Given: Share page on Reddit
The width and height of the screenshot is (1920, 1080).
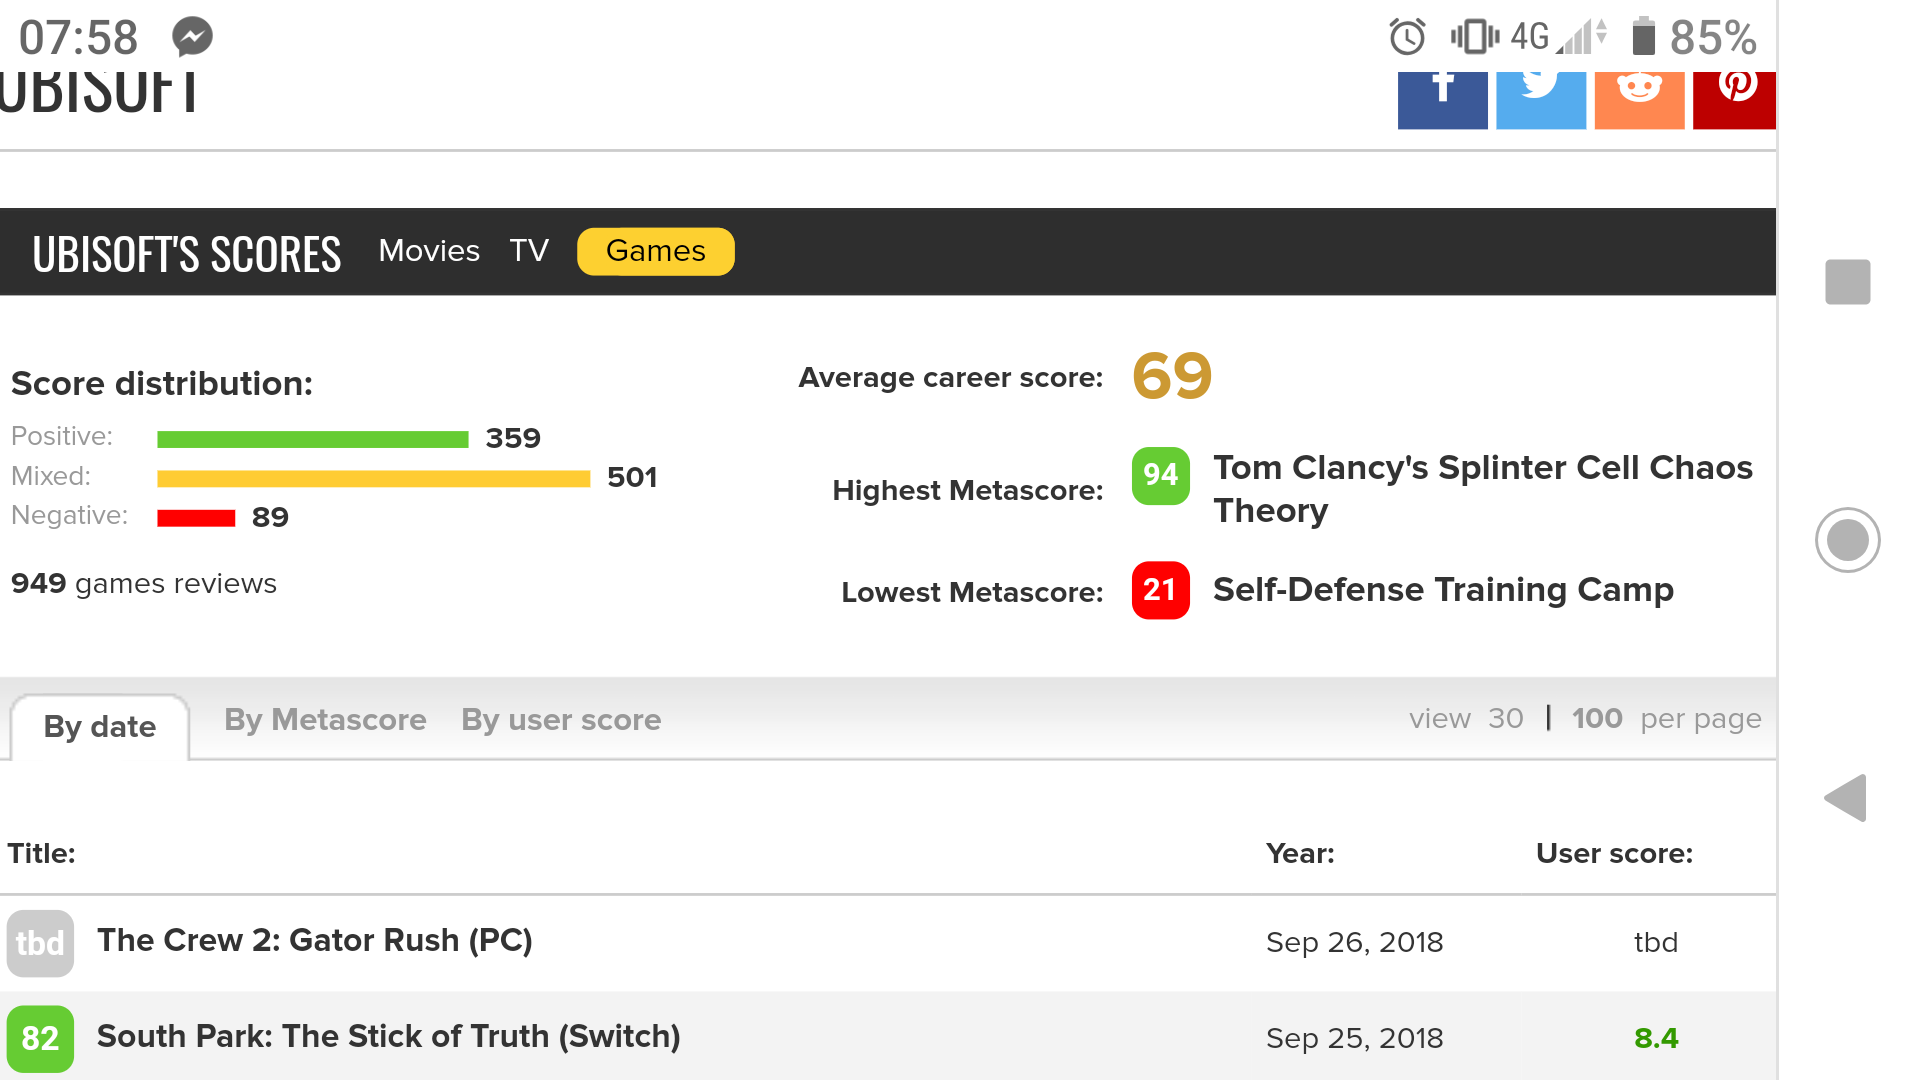Looking at the screenshot, I should (x=1639, y=100).
